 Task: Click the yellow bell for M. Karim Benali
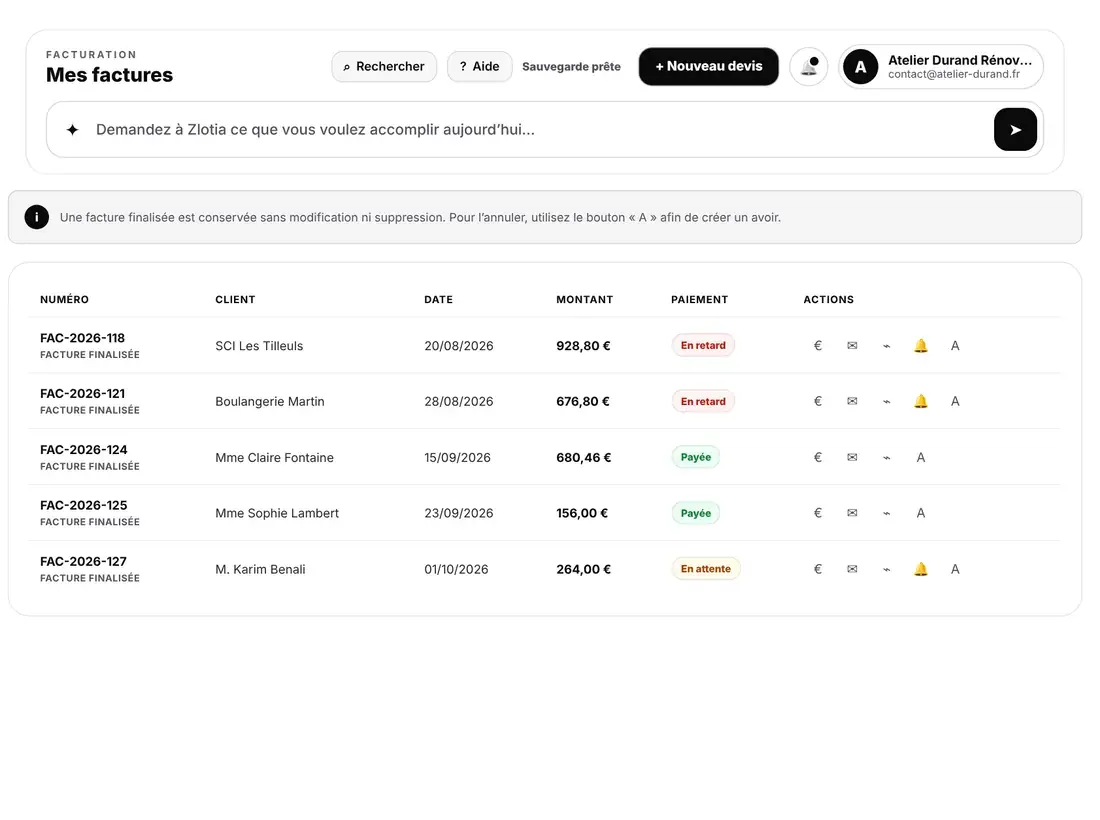pos(920,569)
